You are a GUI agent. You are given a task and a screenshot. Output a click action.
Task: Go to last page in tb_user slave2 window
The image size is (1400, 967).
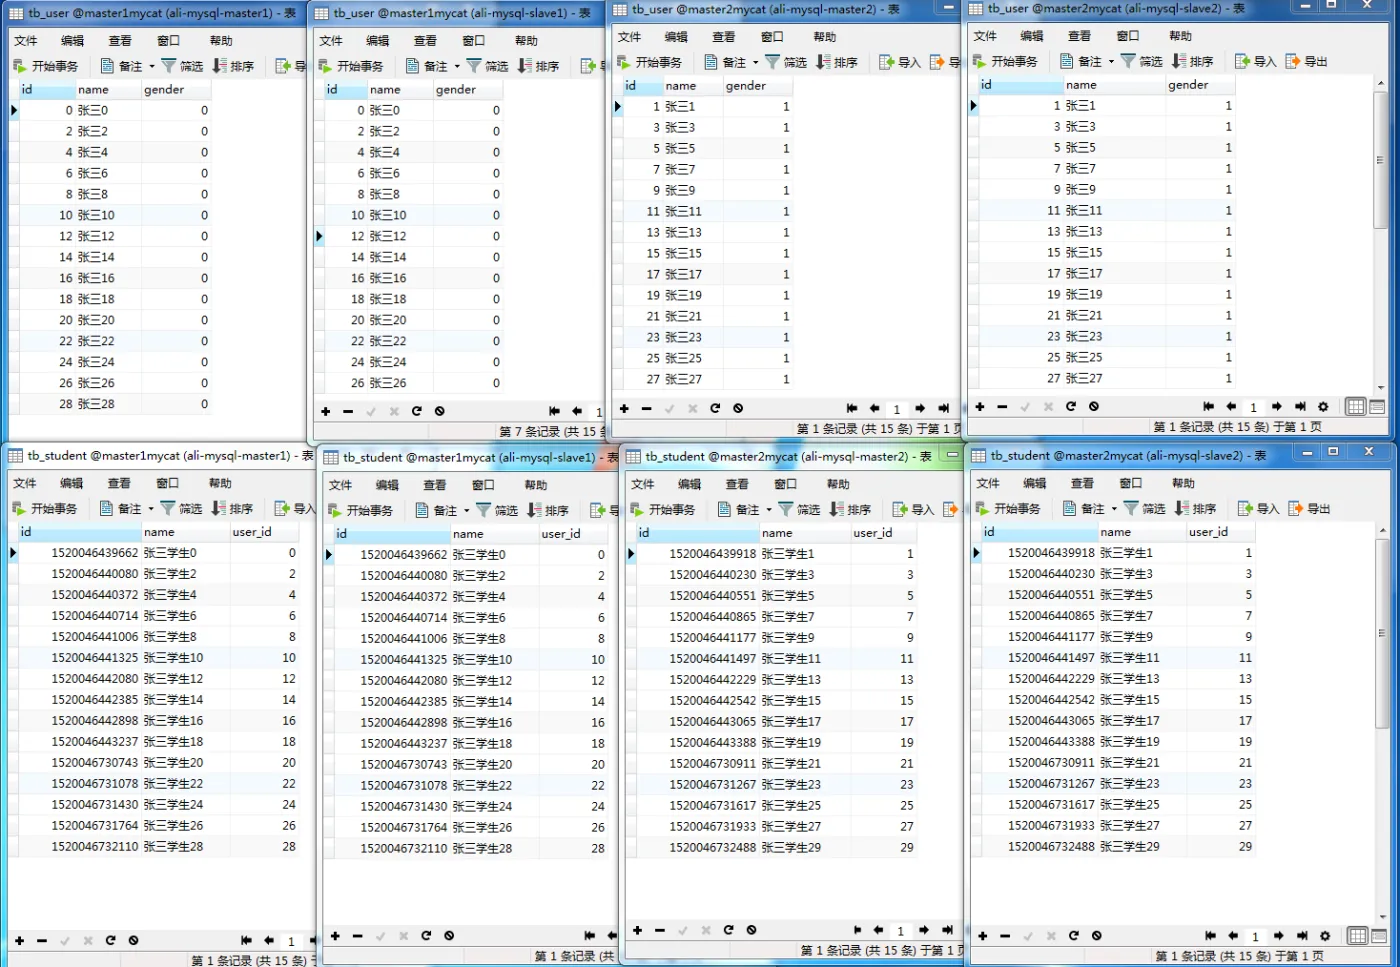1300,407
